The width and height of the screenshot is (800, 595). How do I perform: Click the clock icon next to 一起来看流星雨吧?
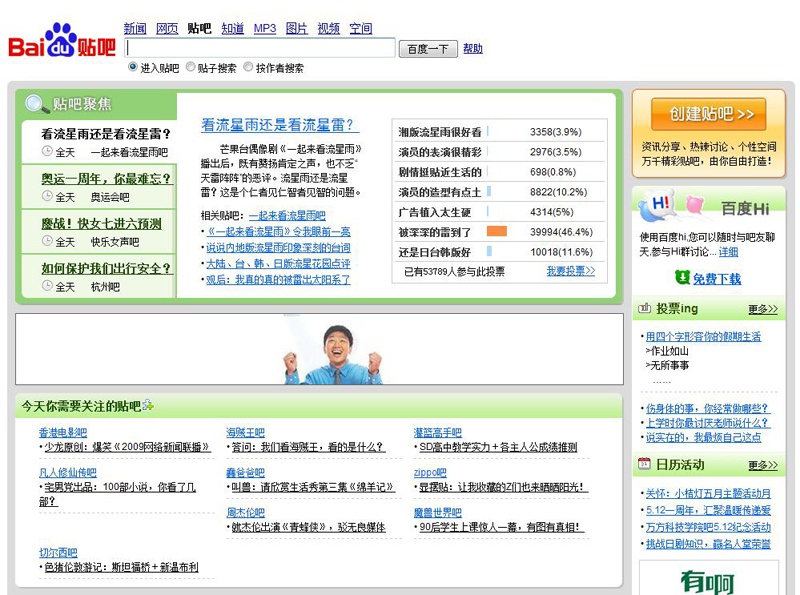(x=47, y=151)
